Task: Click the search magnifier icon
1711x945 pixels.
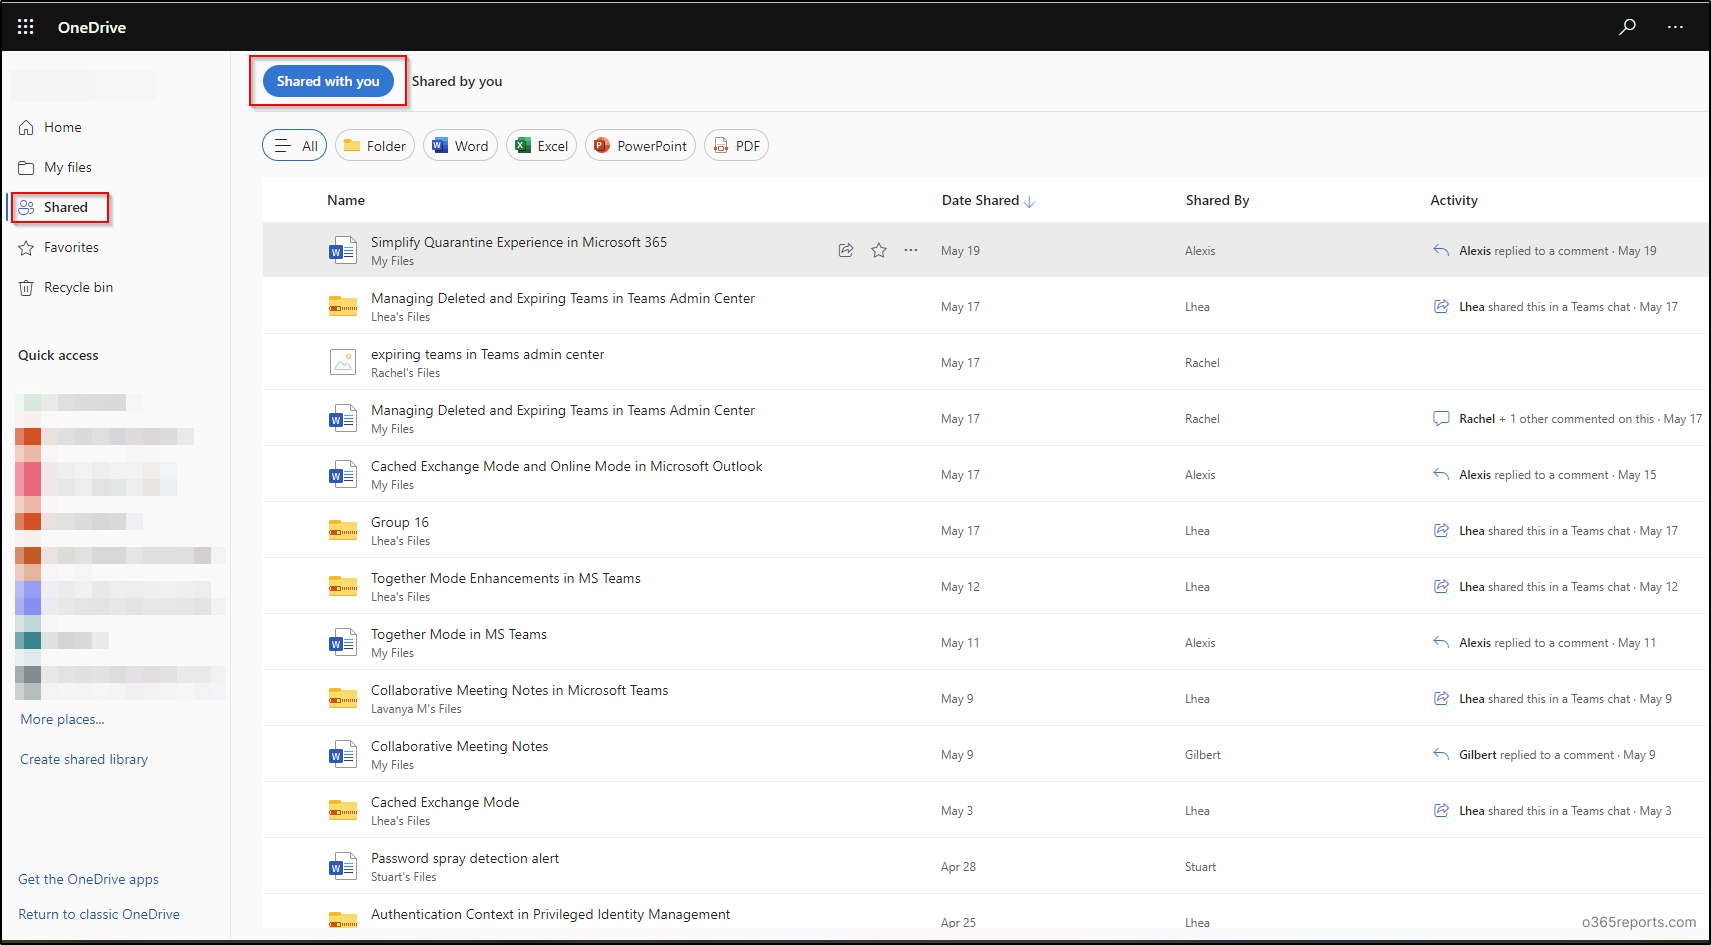Action: 1628,27
